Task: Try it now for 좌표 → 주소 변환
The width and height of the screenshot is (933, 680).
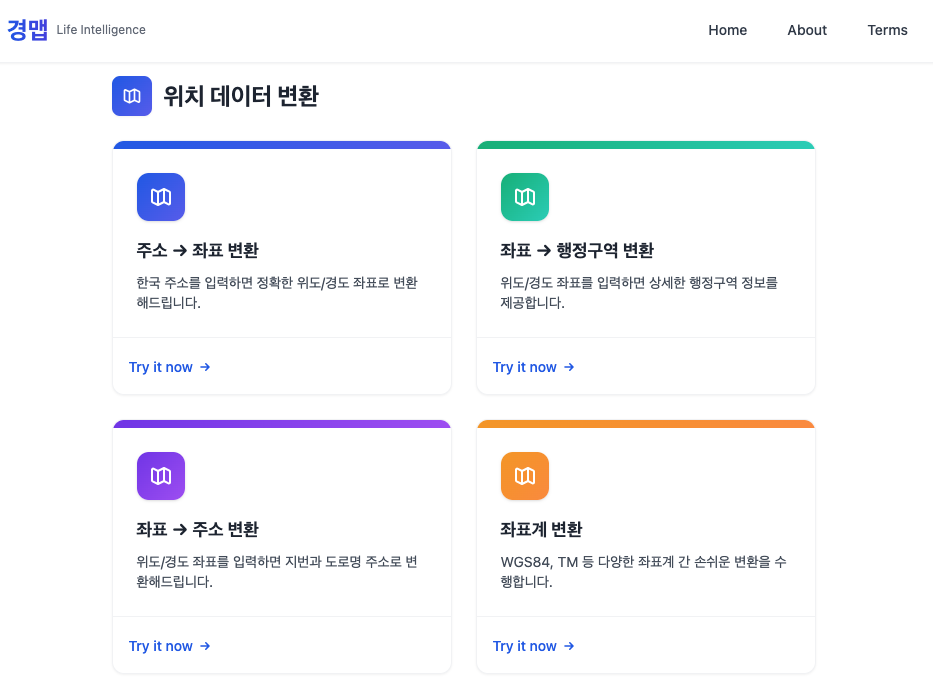Action: tap(170, 646)
